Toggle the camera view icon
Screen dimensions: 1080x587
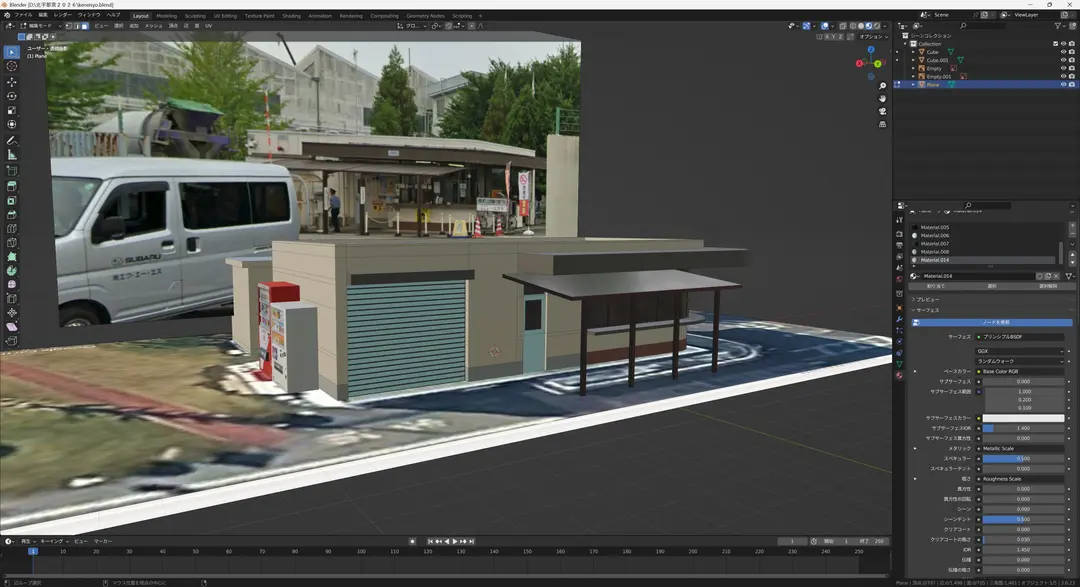pos(882,111)
